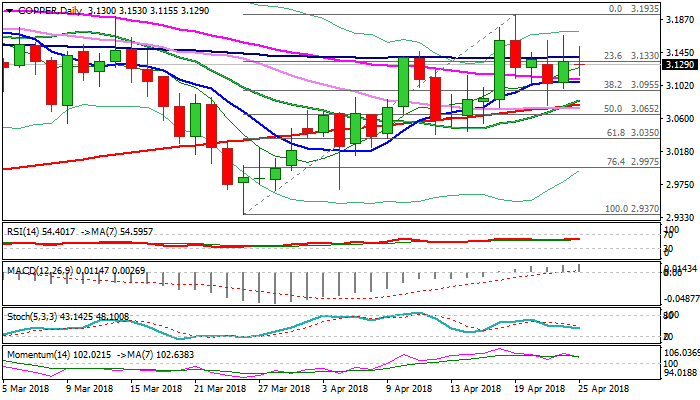Click the 2.9750 price axis label
The height and width of the screenshot is (400, 700).
[x=680, y=184]
